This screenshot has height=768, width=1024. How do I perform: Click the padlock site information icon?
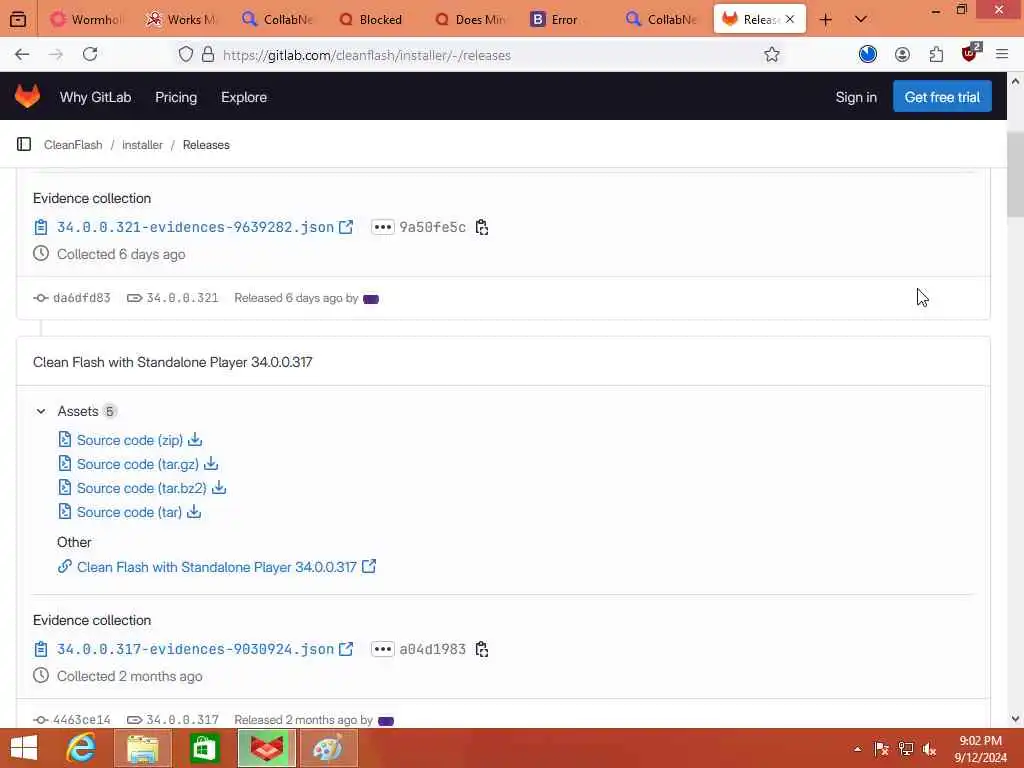coord(208,55)
